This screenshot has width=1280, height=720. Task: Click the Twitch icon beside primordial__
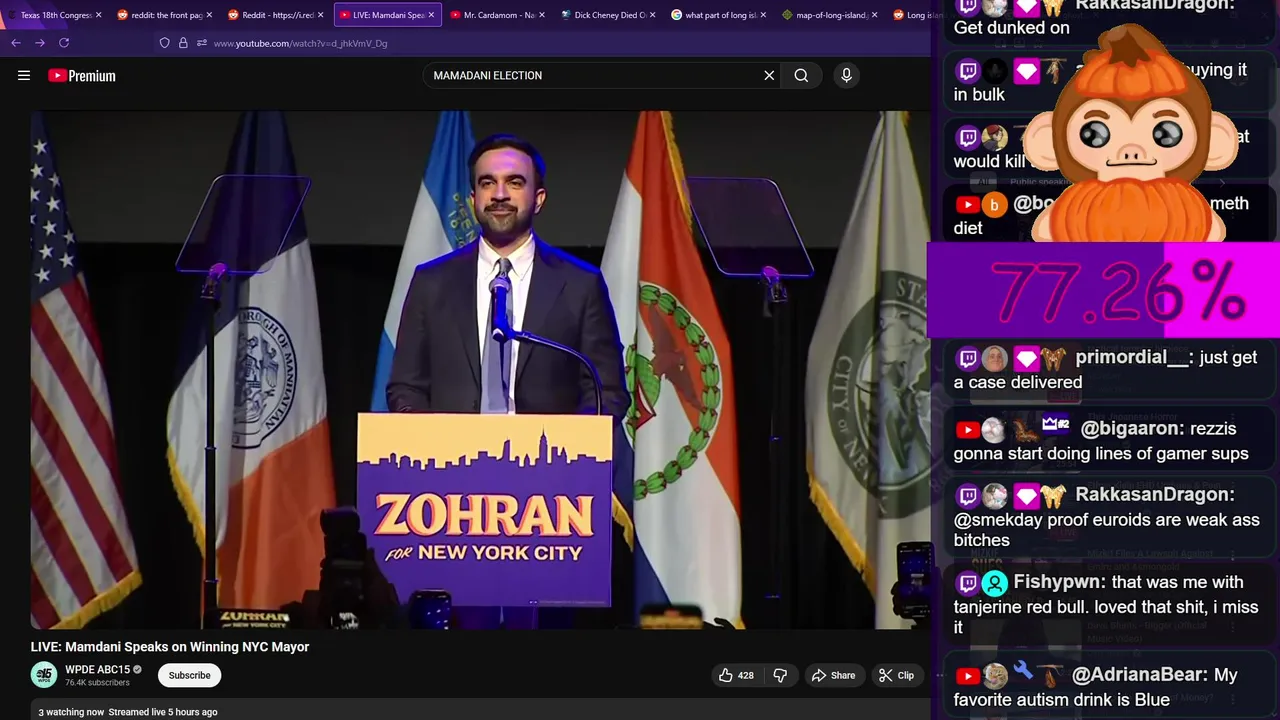967,358
